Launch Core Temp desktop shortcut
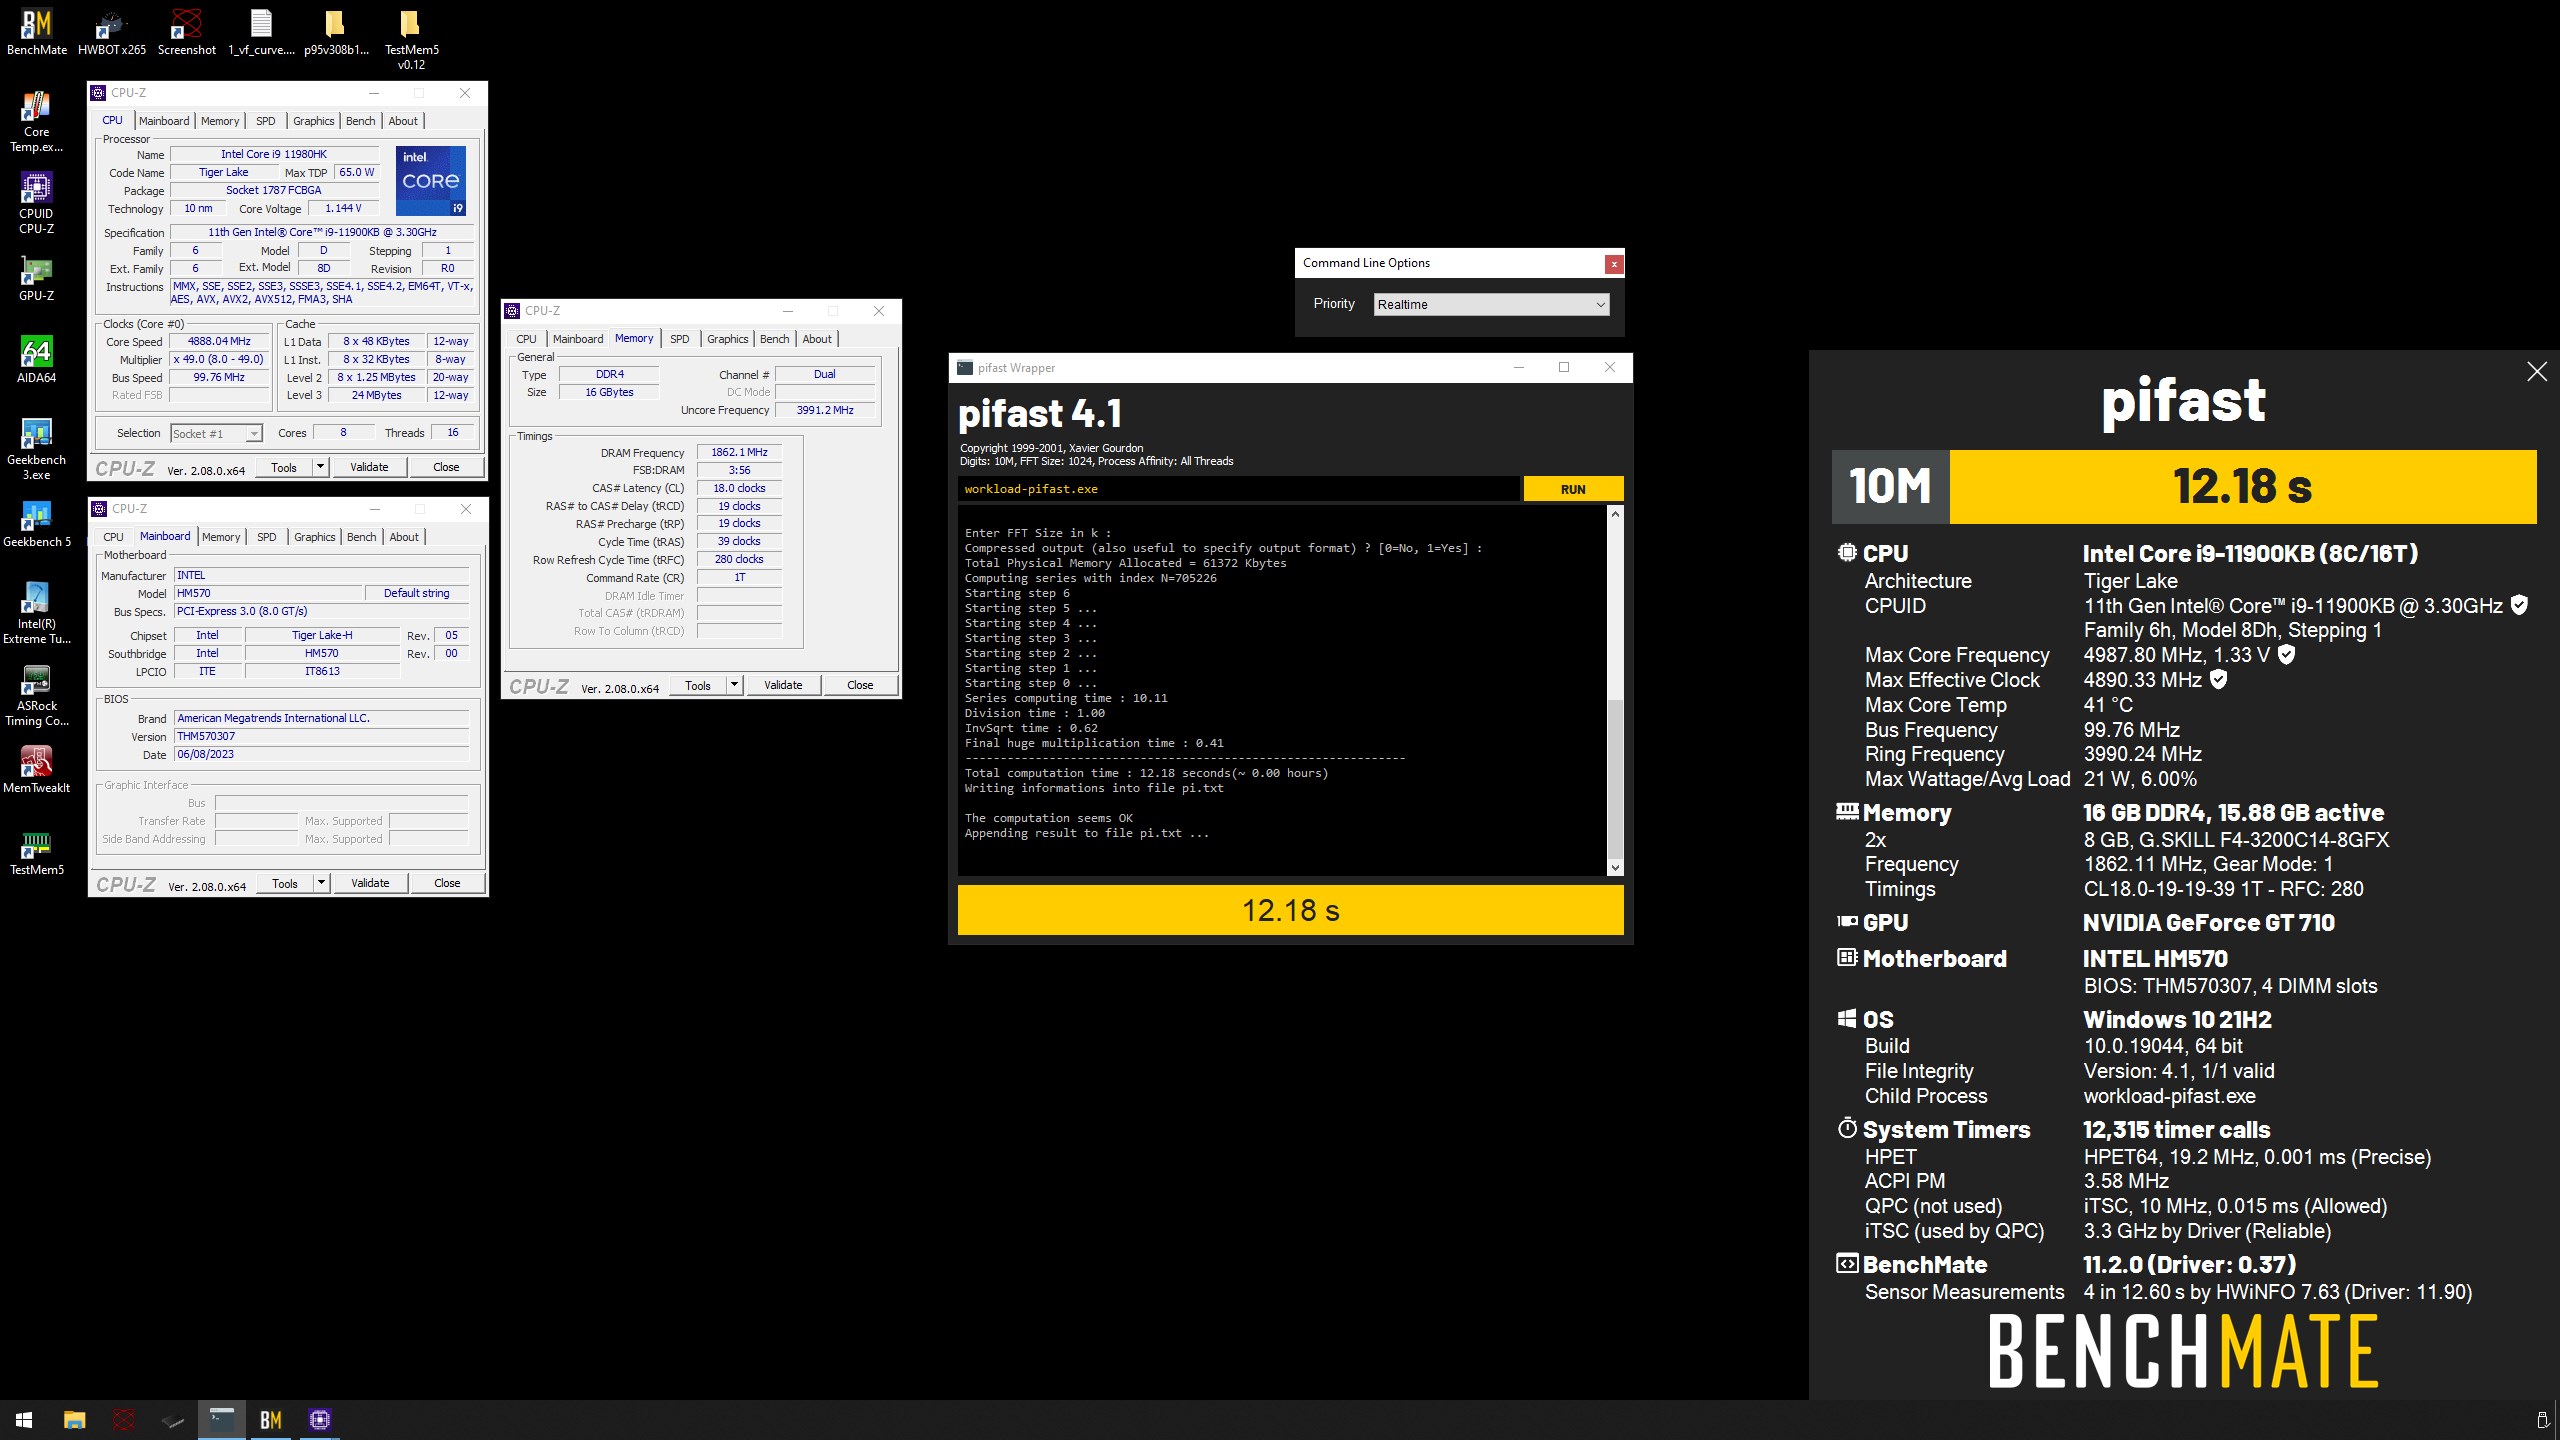 [x=37, y=121]
